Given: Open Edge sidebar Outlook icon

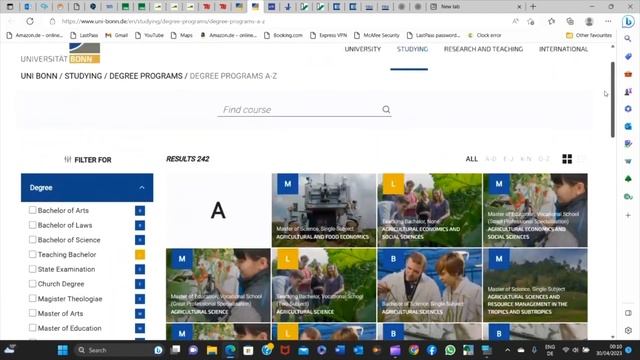Looking at the screenshot, I should pyautogui.click(x=628, y=127).
